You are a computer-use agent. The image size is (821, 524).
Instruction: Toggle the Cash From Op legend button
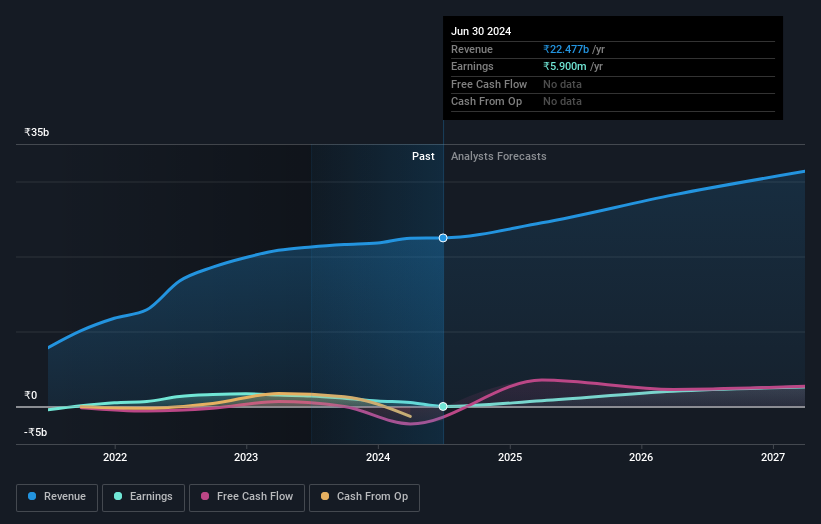[x=364, y=497]
